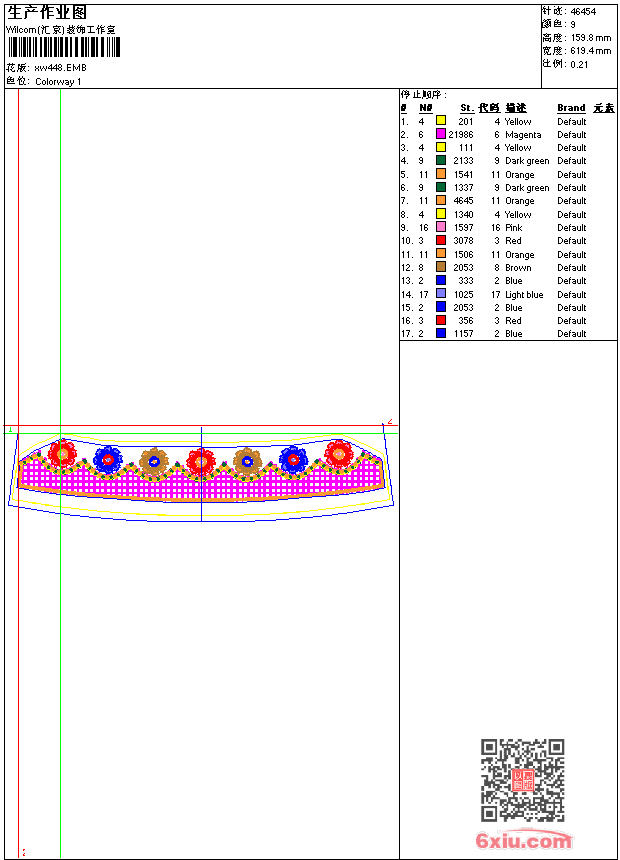The height and width of the screenshot is (860, 620).
Task: Click the 'Magenta' description text
Action: tap(523, 135)
